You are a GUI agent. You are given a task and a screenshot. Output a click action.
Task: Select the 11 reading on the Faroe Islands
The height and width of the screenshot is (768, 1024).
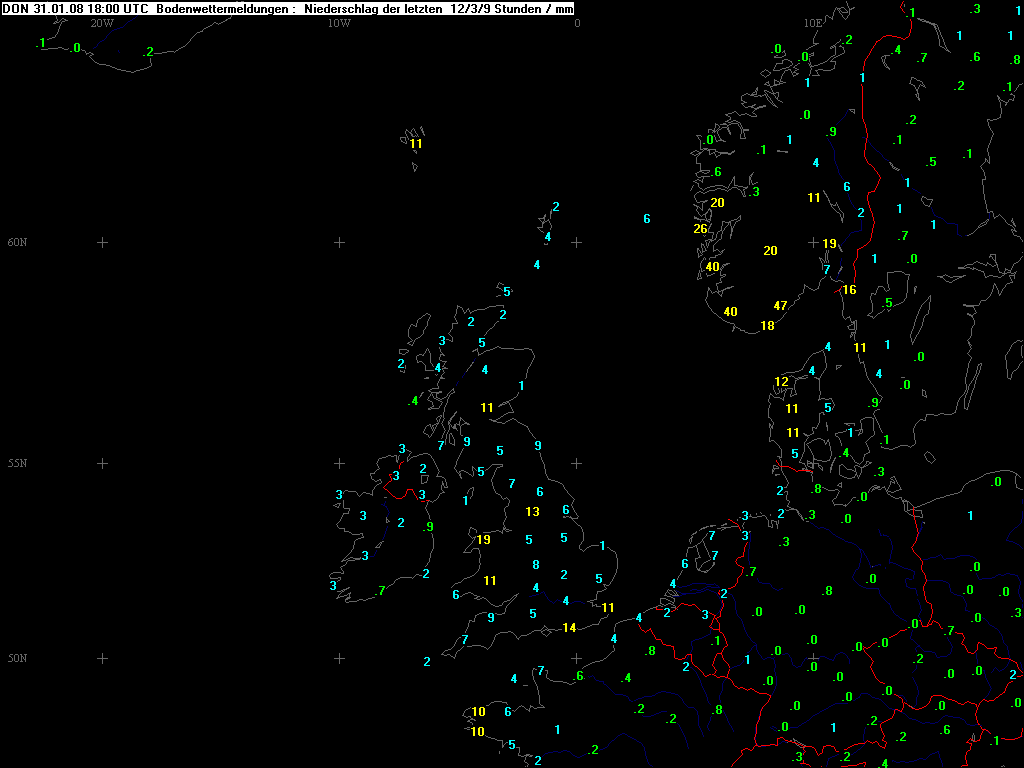(x=416, y=144)
